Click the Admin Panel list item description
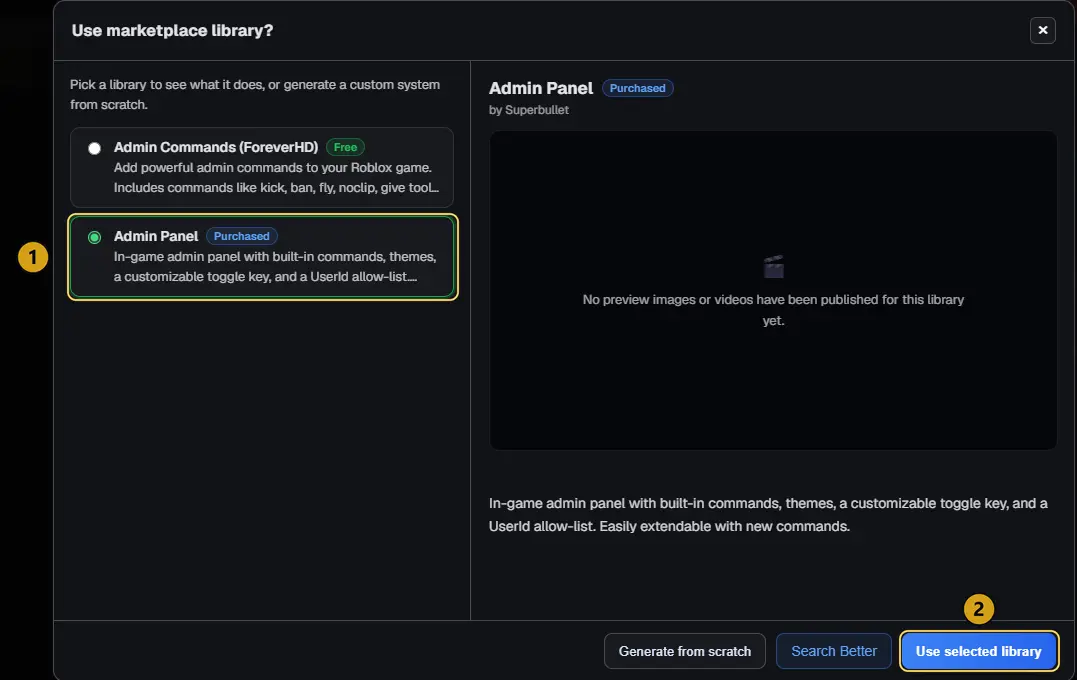The width and height of the screenshot is (1077, 680). tap(275, 267)
